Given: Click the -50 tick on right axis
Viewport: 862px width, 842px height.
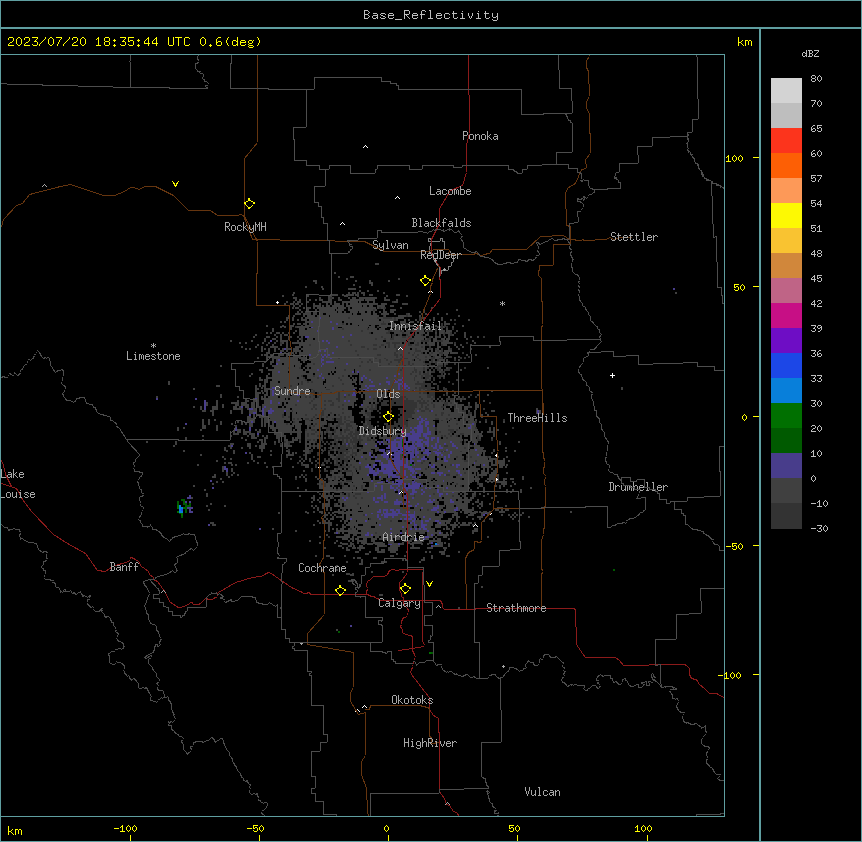Looking at the screenshot, I should pos(734,546).
